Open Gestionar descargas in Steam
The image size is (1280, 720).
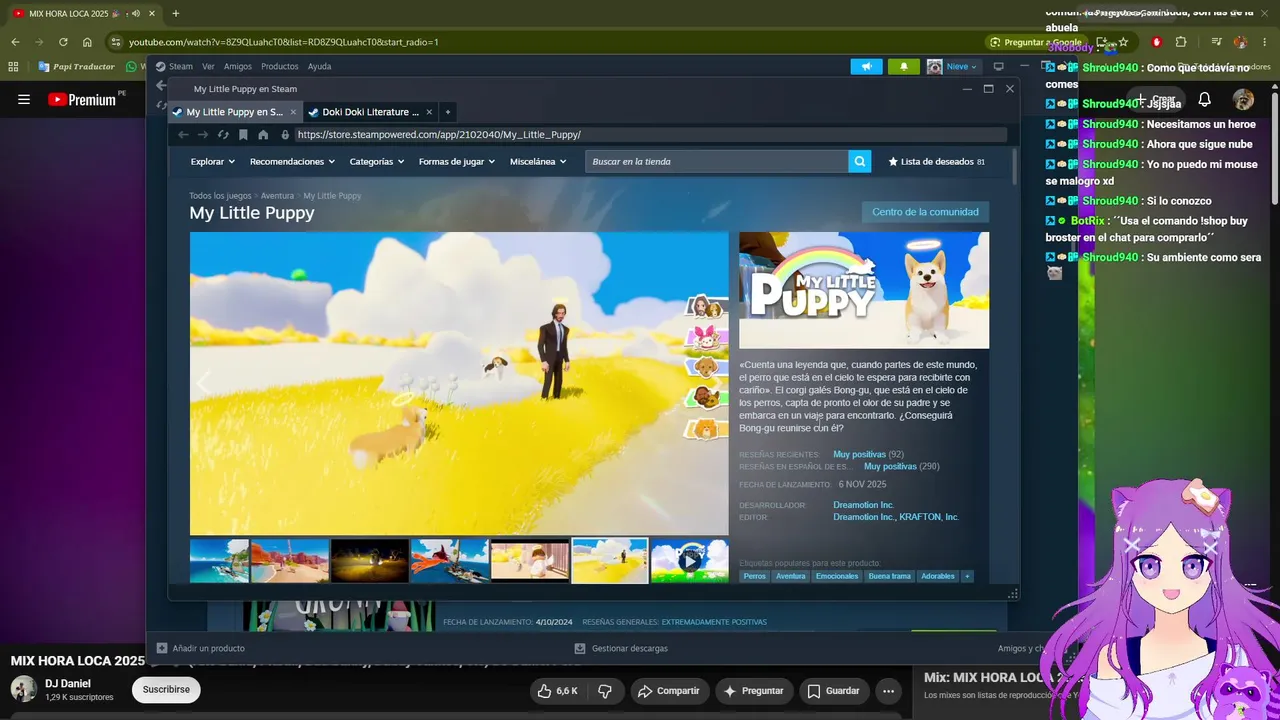pyautogui.click(x=619, y=648)
